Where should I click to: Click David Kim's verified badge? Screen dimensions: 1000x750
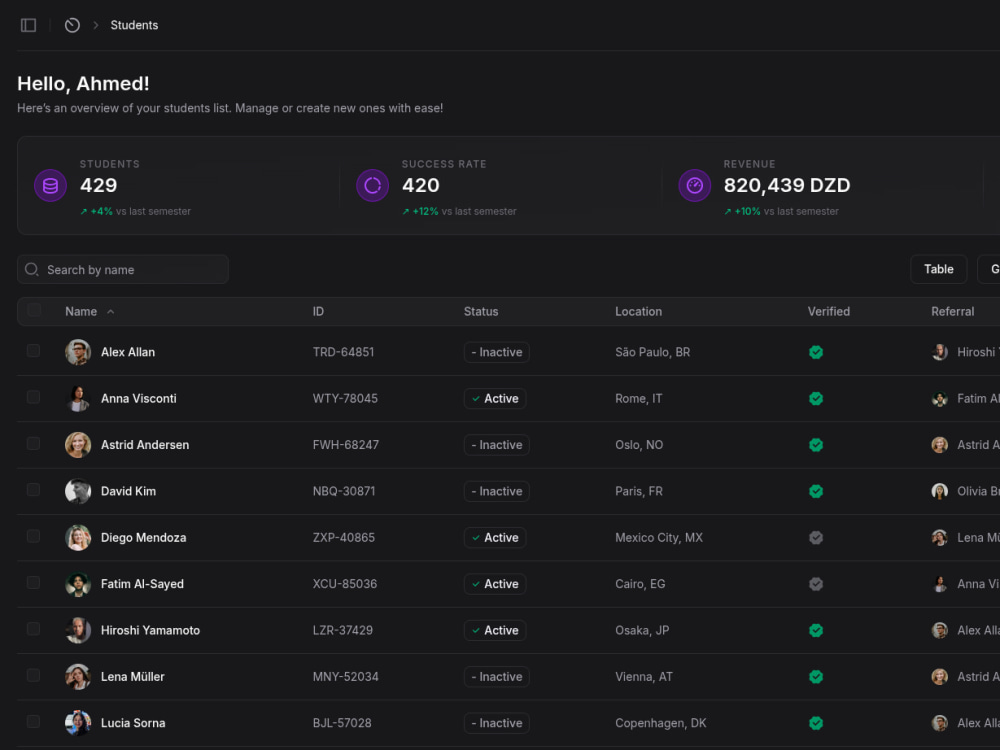point(816,491)
